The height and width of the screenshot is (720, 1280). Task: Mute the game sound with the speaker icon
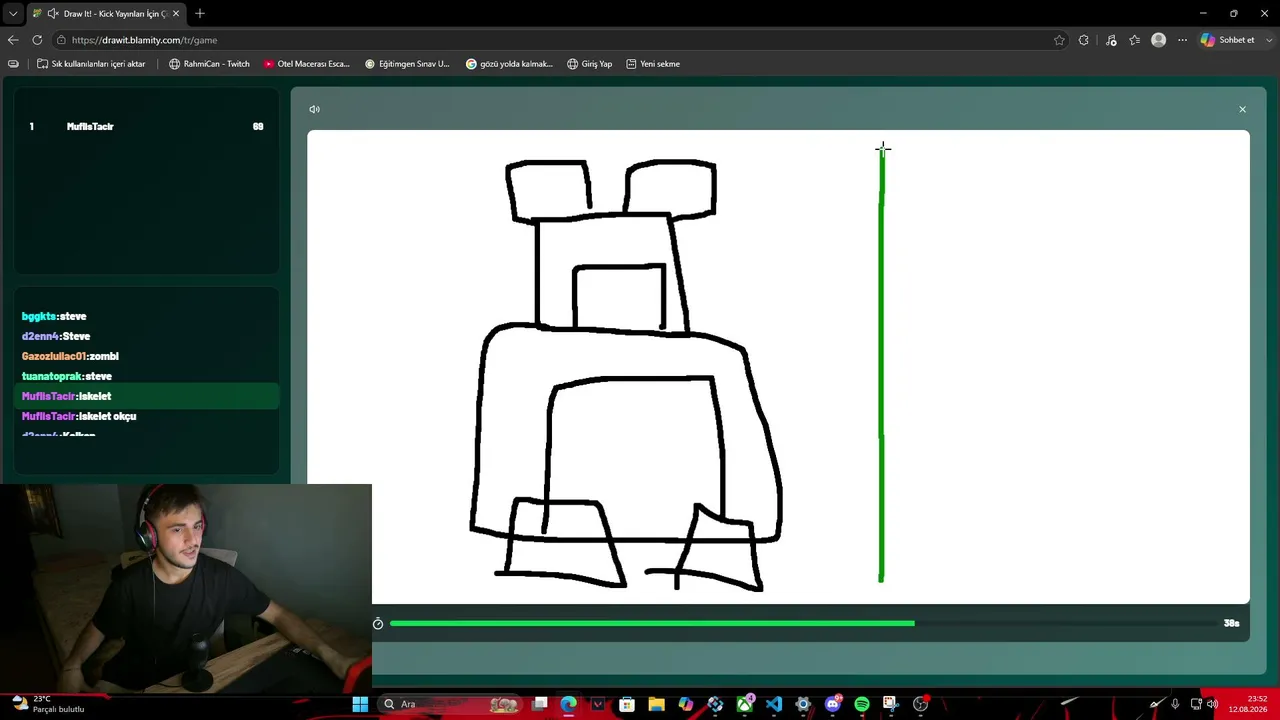click(314, 109)
